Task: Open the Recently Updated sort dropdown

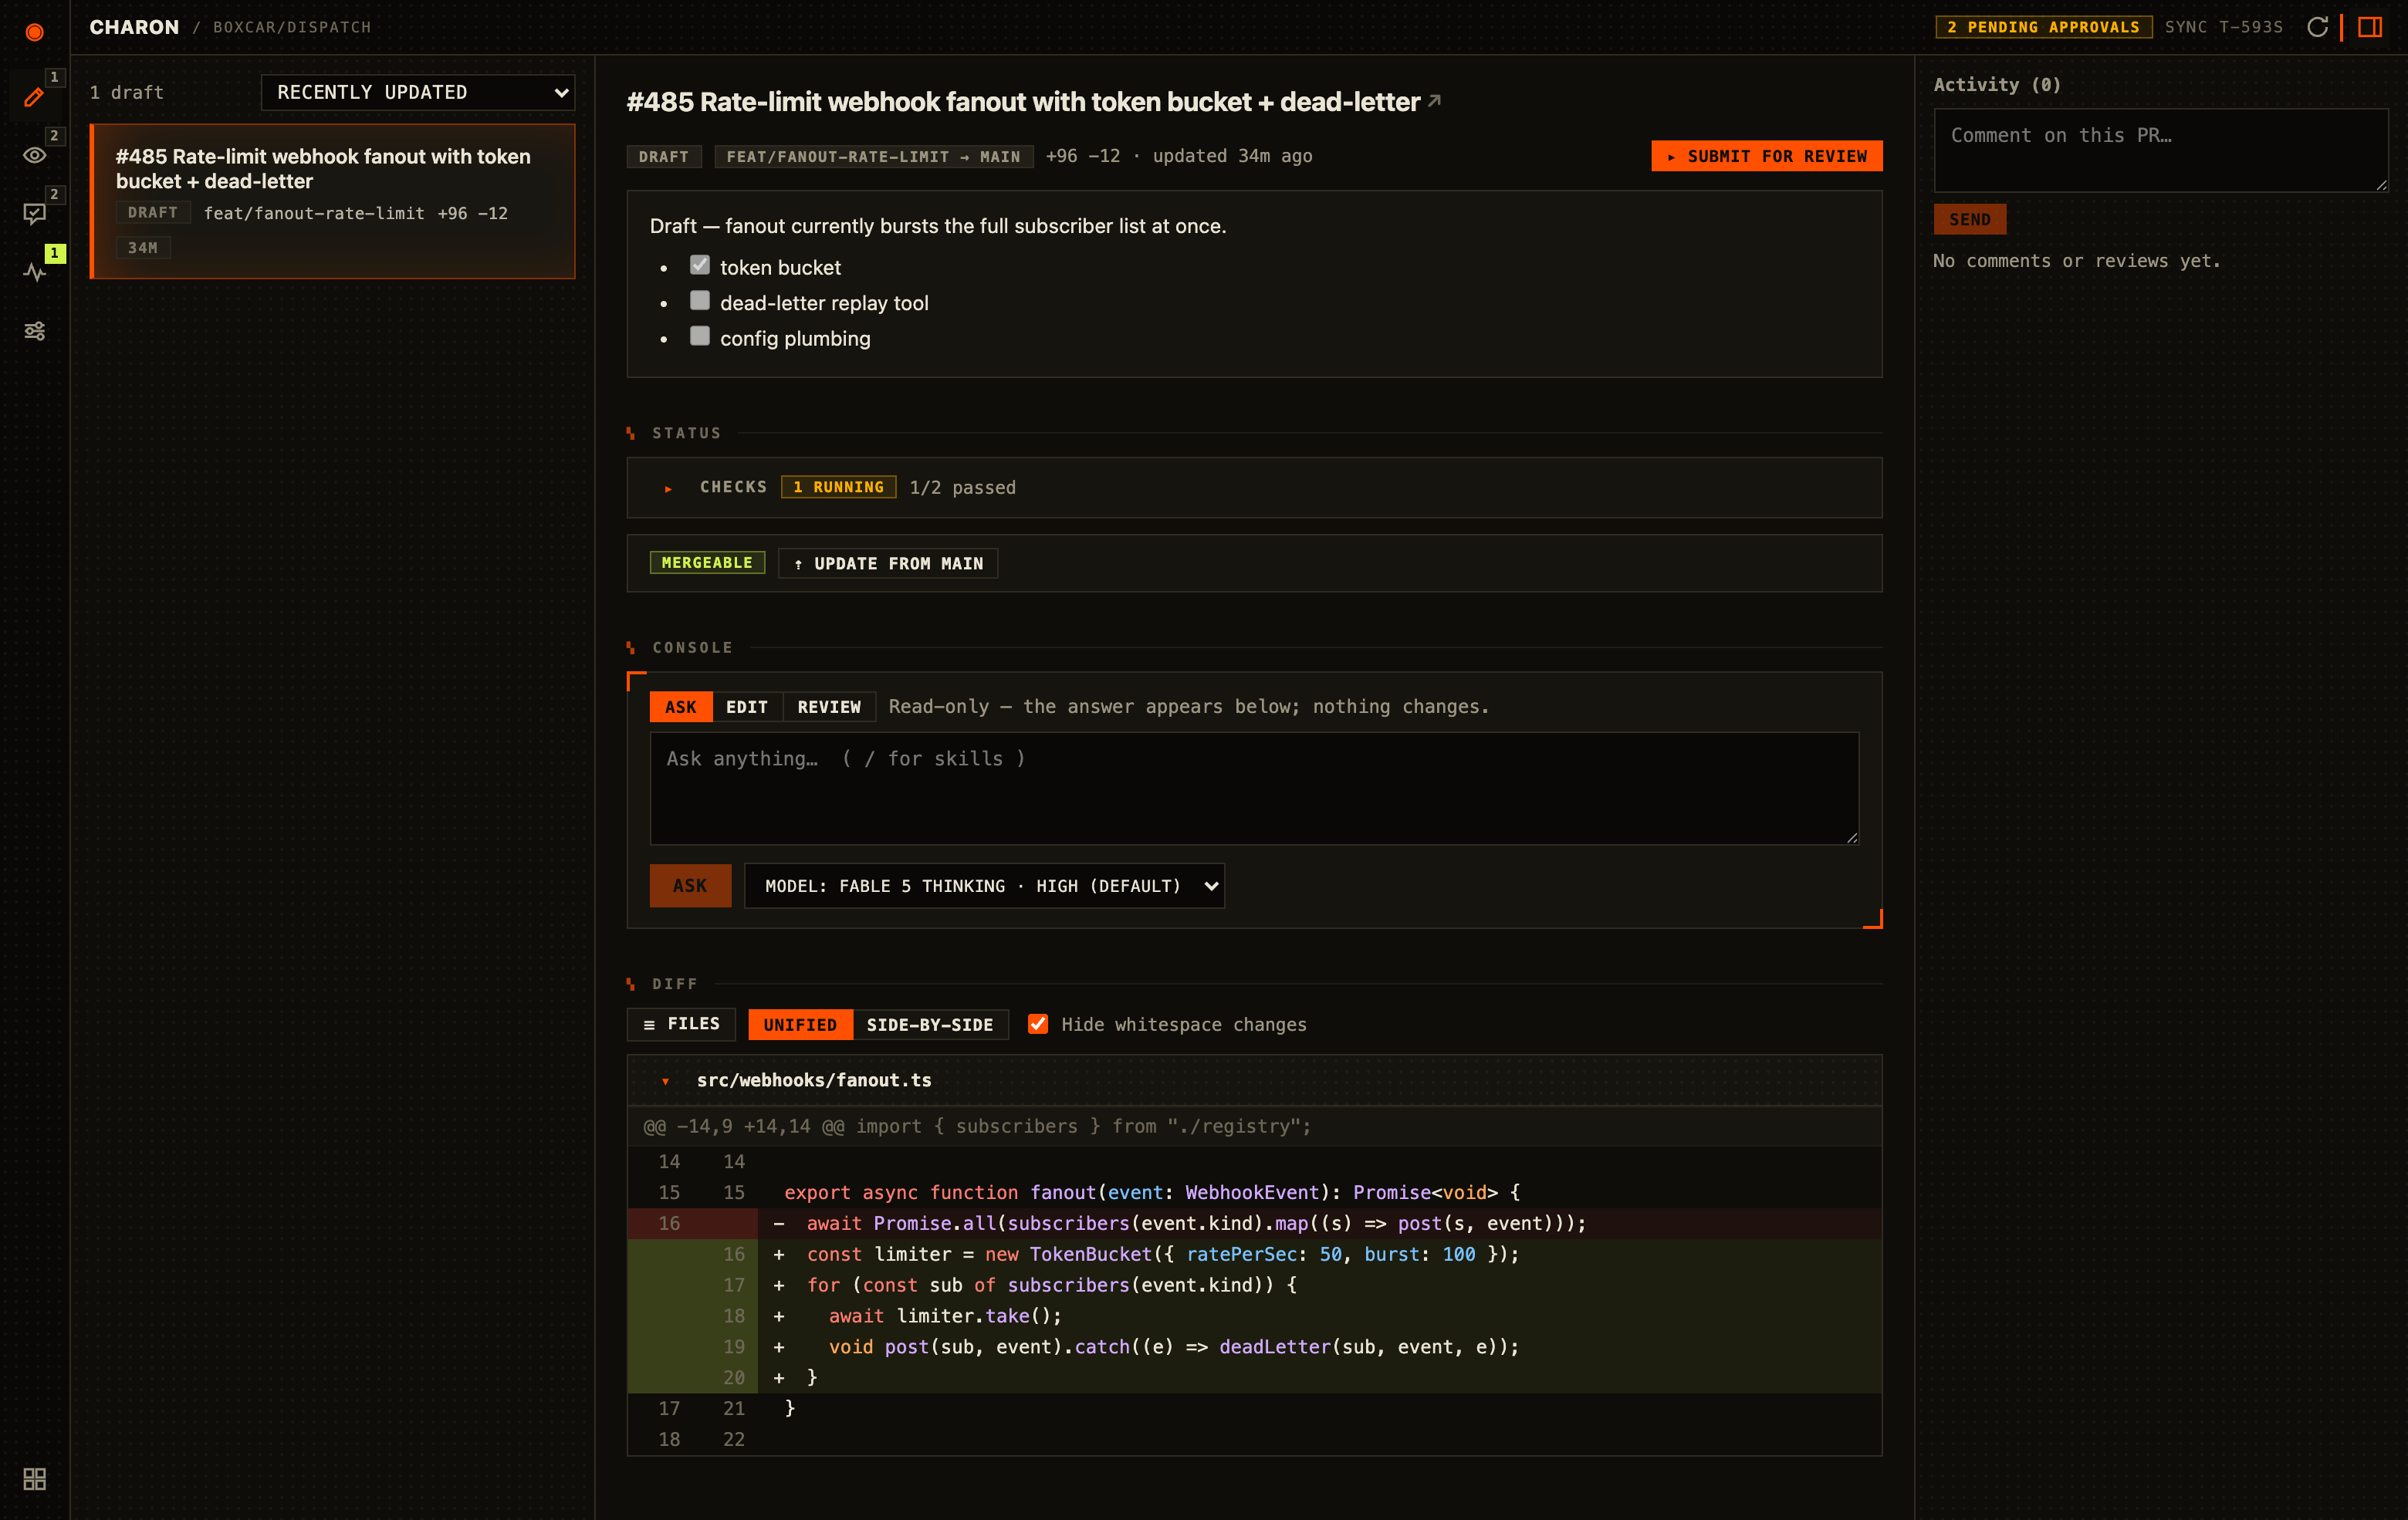Action: point(418,92)
